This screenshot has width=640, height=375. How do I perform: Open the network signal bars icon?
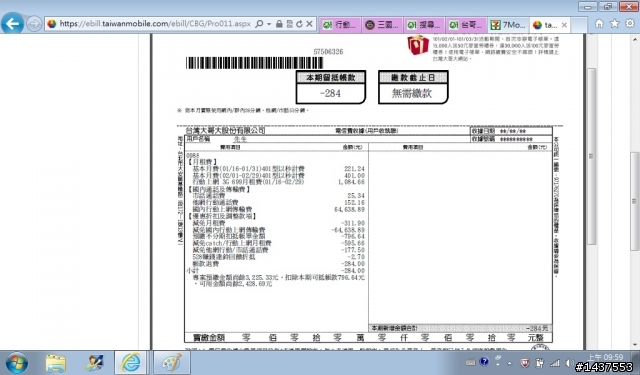tap(554, 362)
